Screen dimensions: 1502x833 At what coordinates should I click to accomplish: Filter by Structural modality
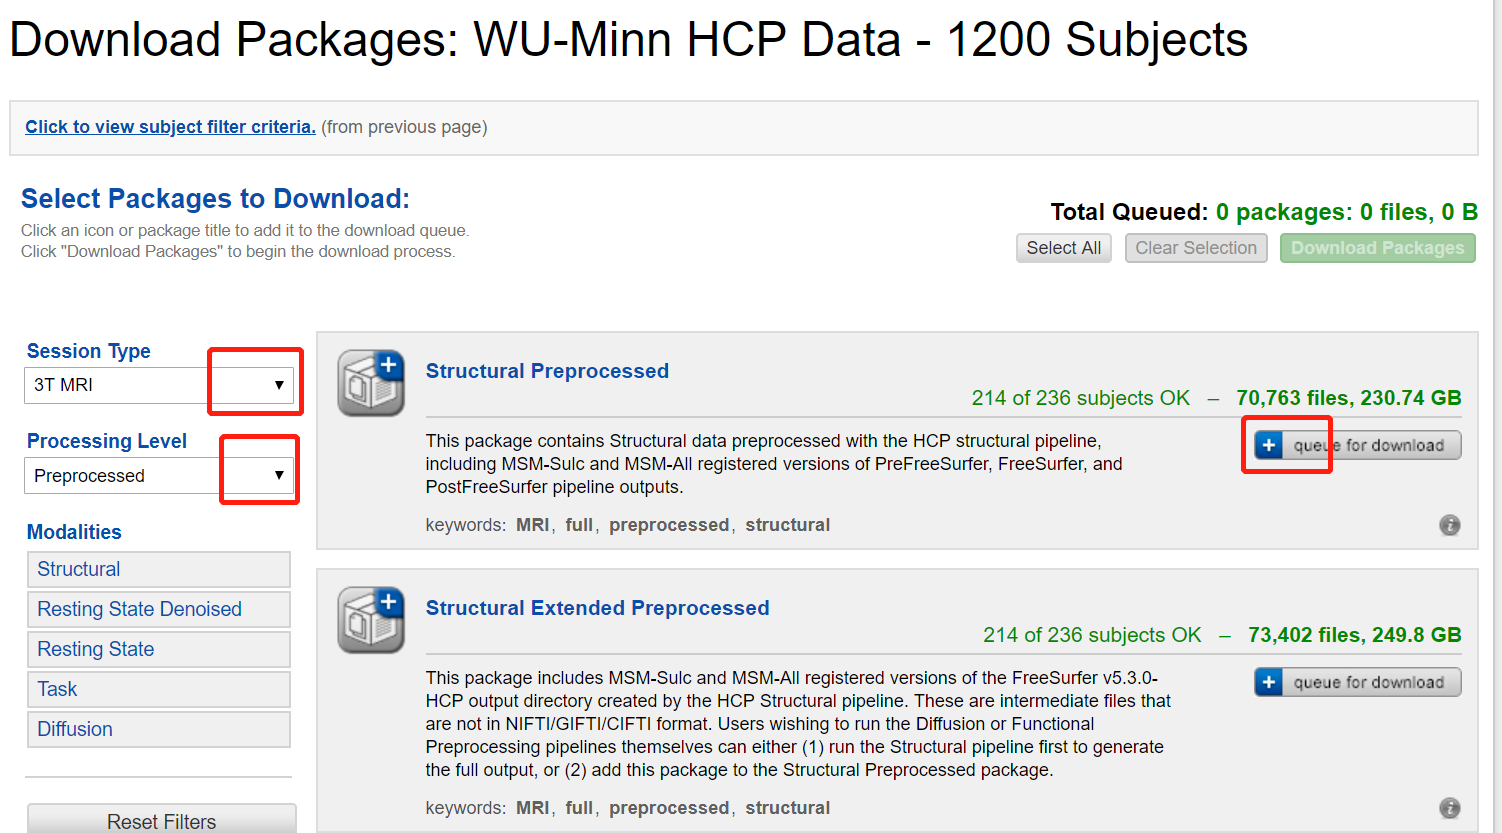coord(159,569)
